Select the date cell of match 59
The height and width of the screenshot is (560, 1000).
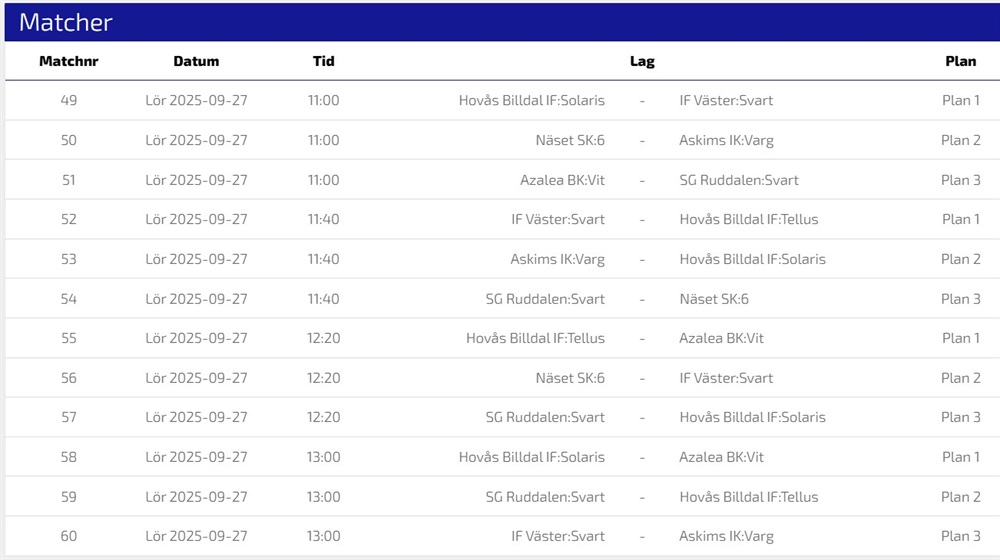click(196, 497)
